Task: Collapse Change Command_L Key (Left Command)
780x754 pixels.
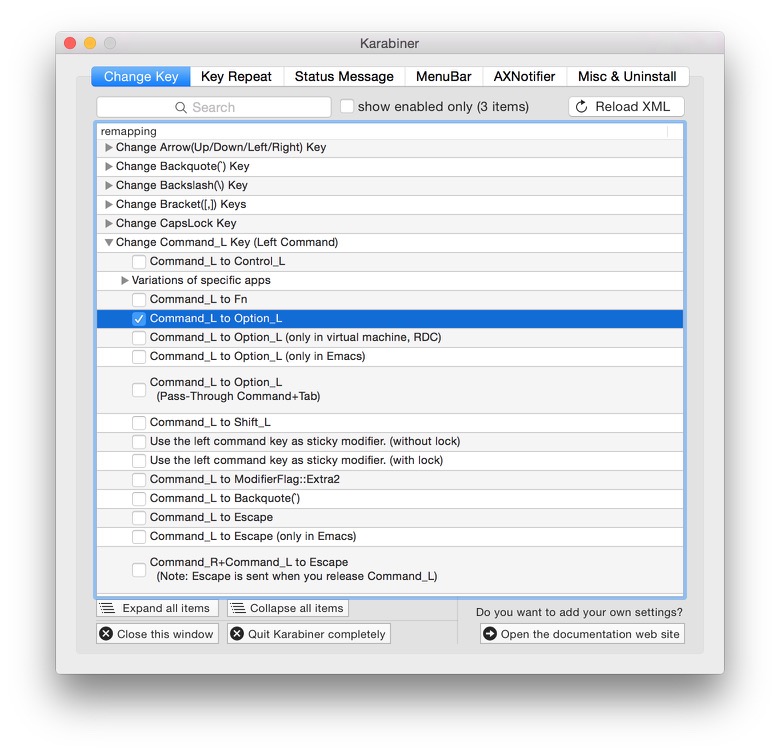Action: (x=108, y=242)
